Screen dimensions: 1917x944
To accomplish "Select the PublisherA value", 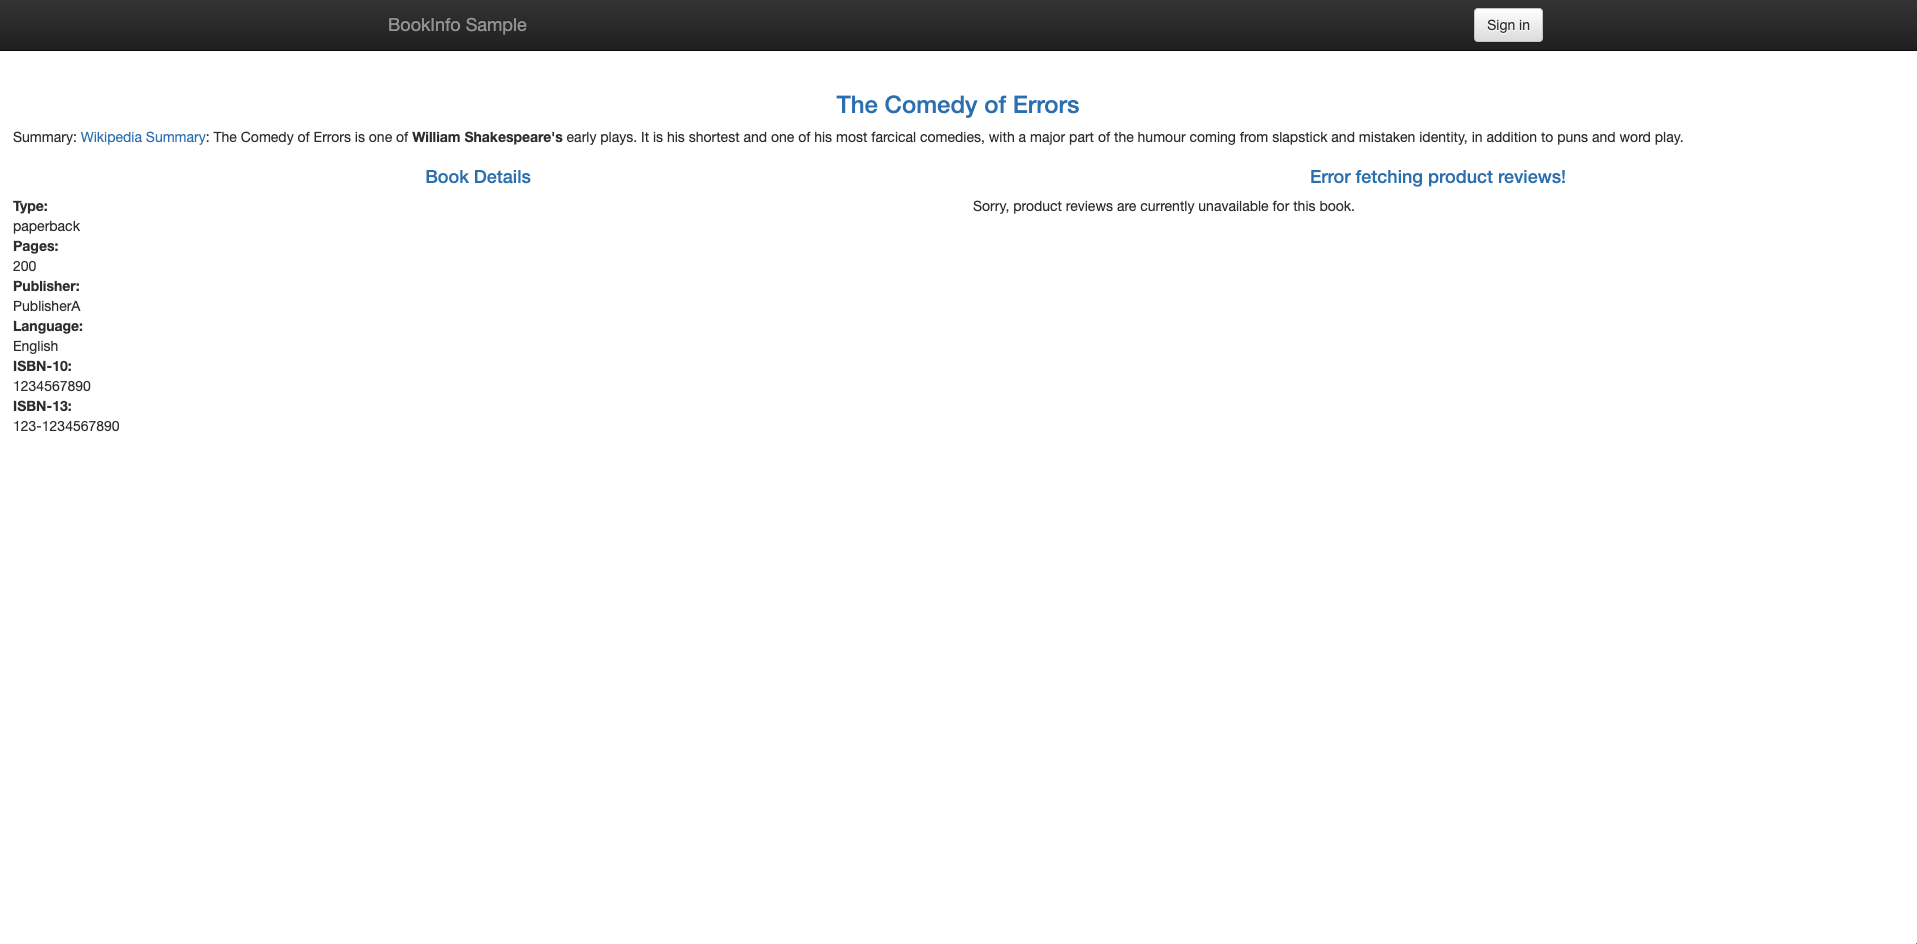I will tap(46, 306).
